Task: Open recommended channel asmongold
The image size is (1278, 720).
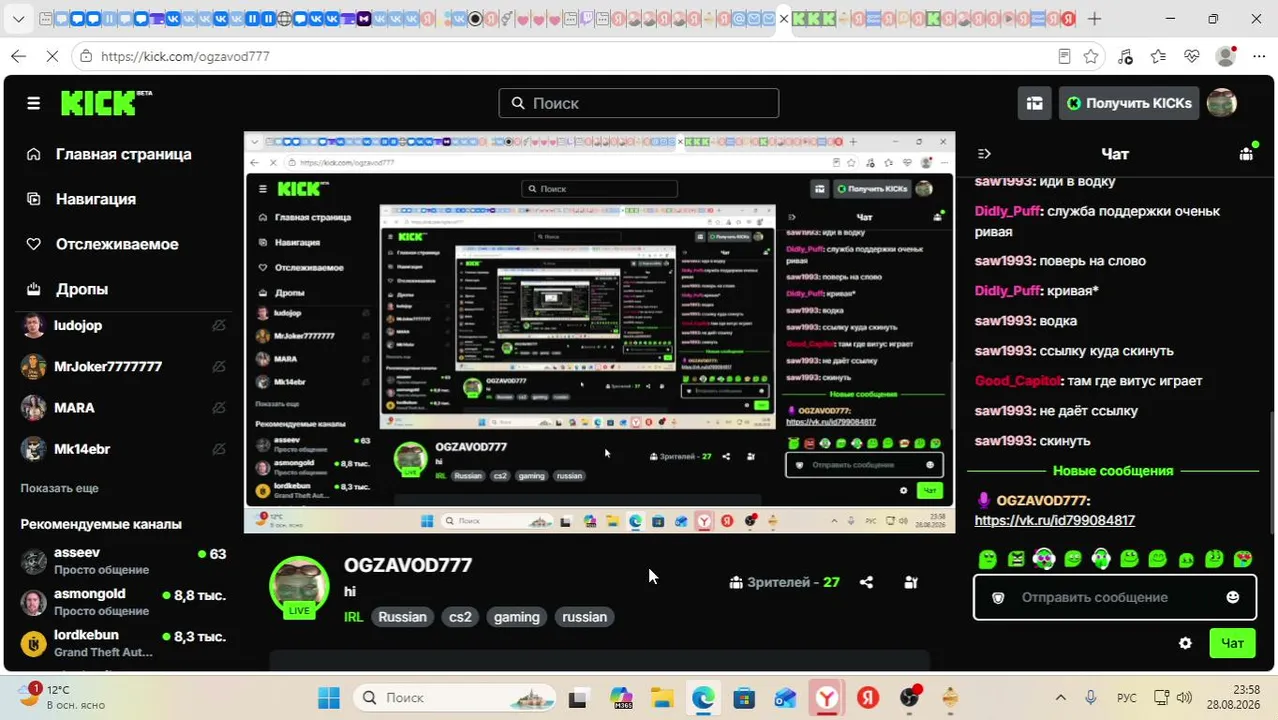Action: click(x=123, y=602)
